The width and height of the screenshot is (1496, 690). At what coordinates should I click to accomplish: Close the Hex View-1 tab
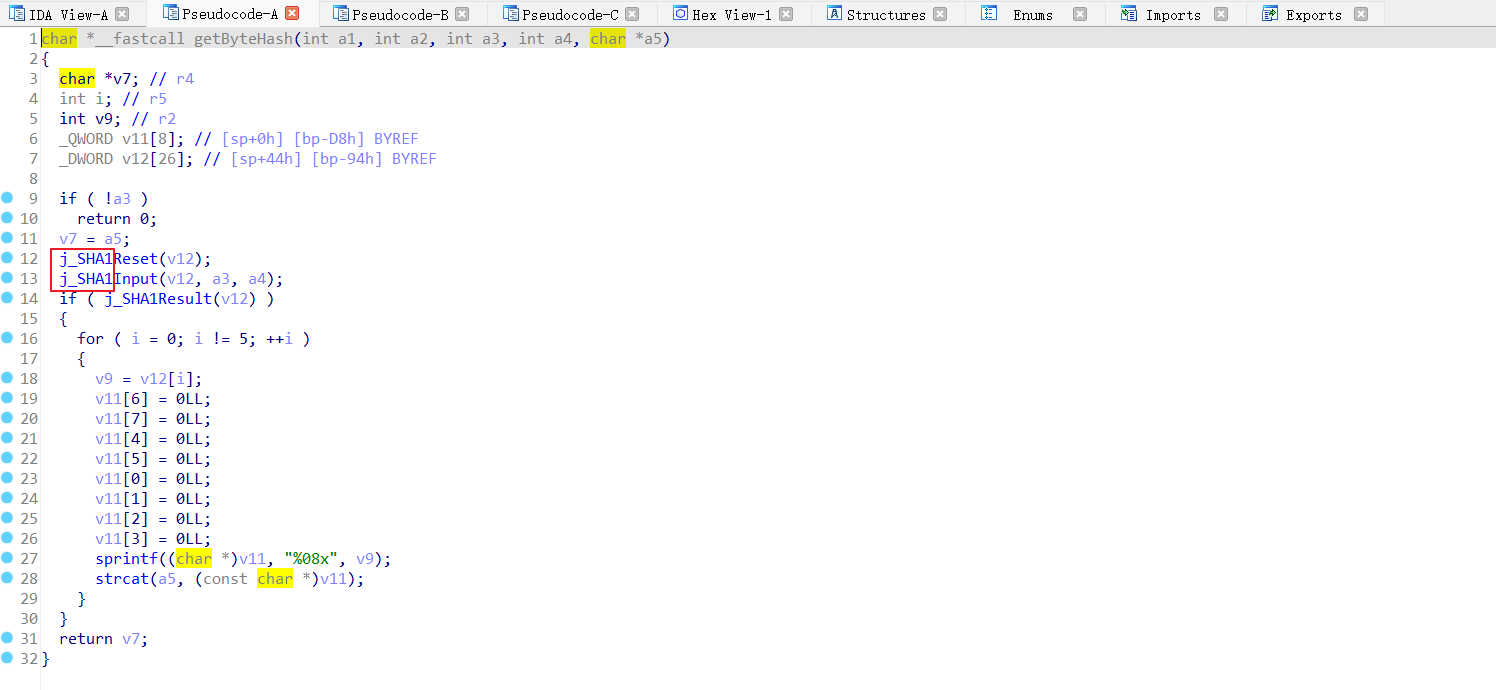pos(786,14)
